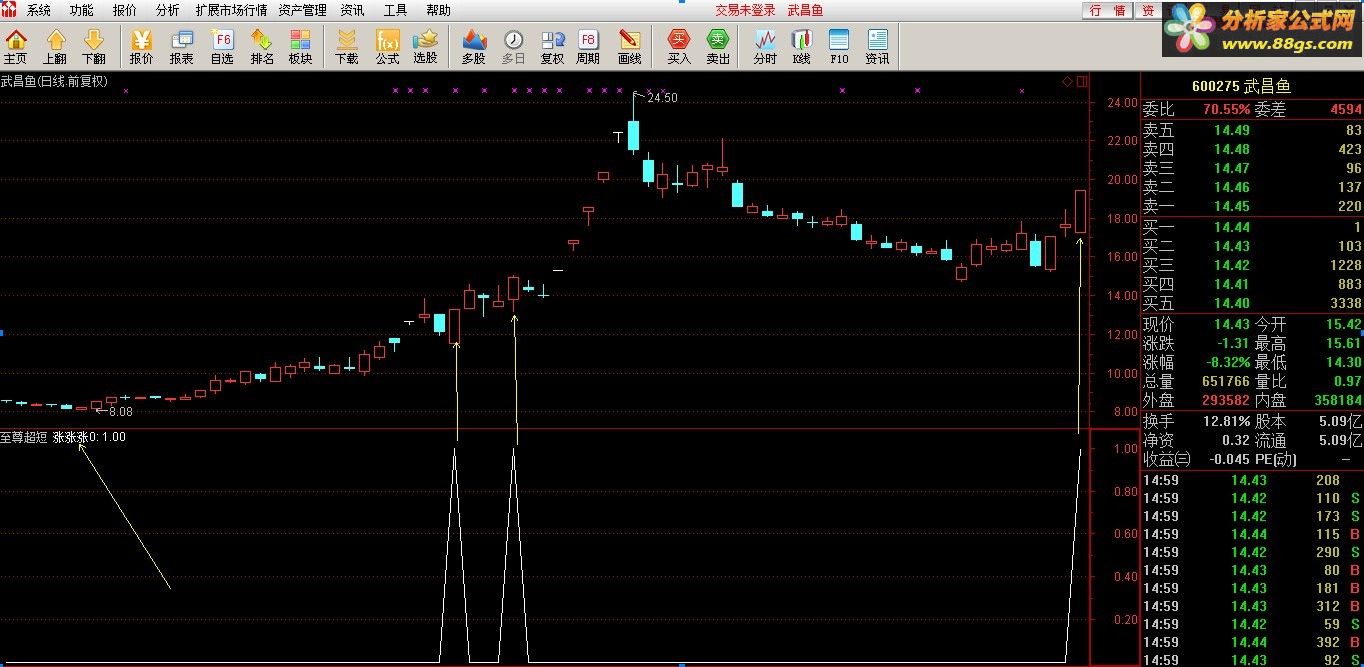This screenshot has height=667, width=1364.
Task: Click the tick row with volume 392 B
Action: pyautogui.click(x=1252, y=642)
